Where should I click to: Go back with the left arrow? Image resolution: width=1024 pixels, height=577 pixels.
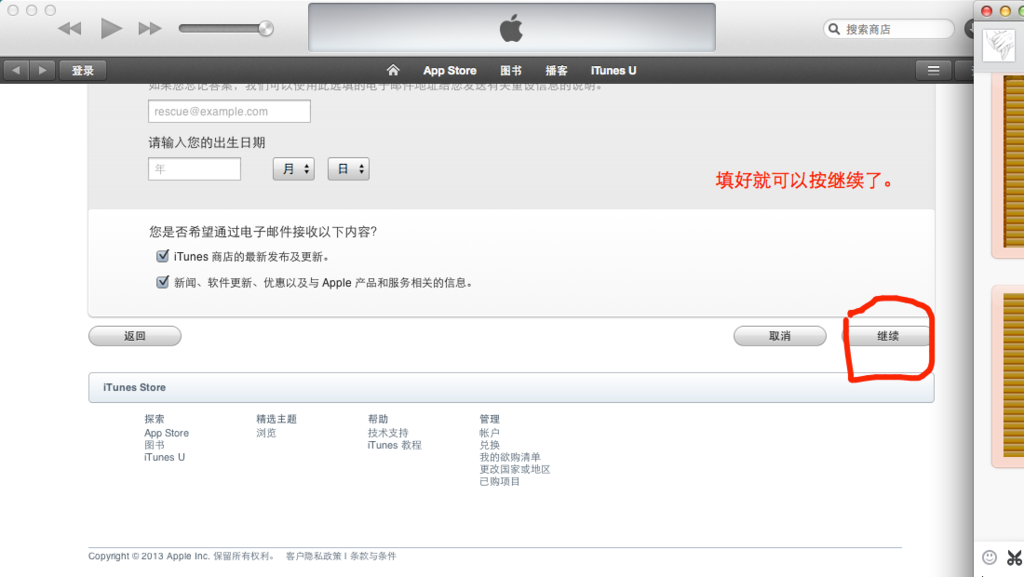coord(16,70)
